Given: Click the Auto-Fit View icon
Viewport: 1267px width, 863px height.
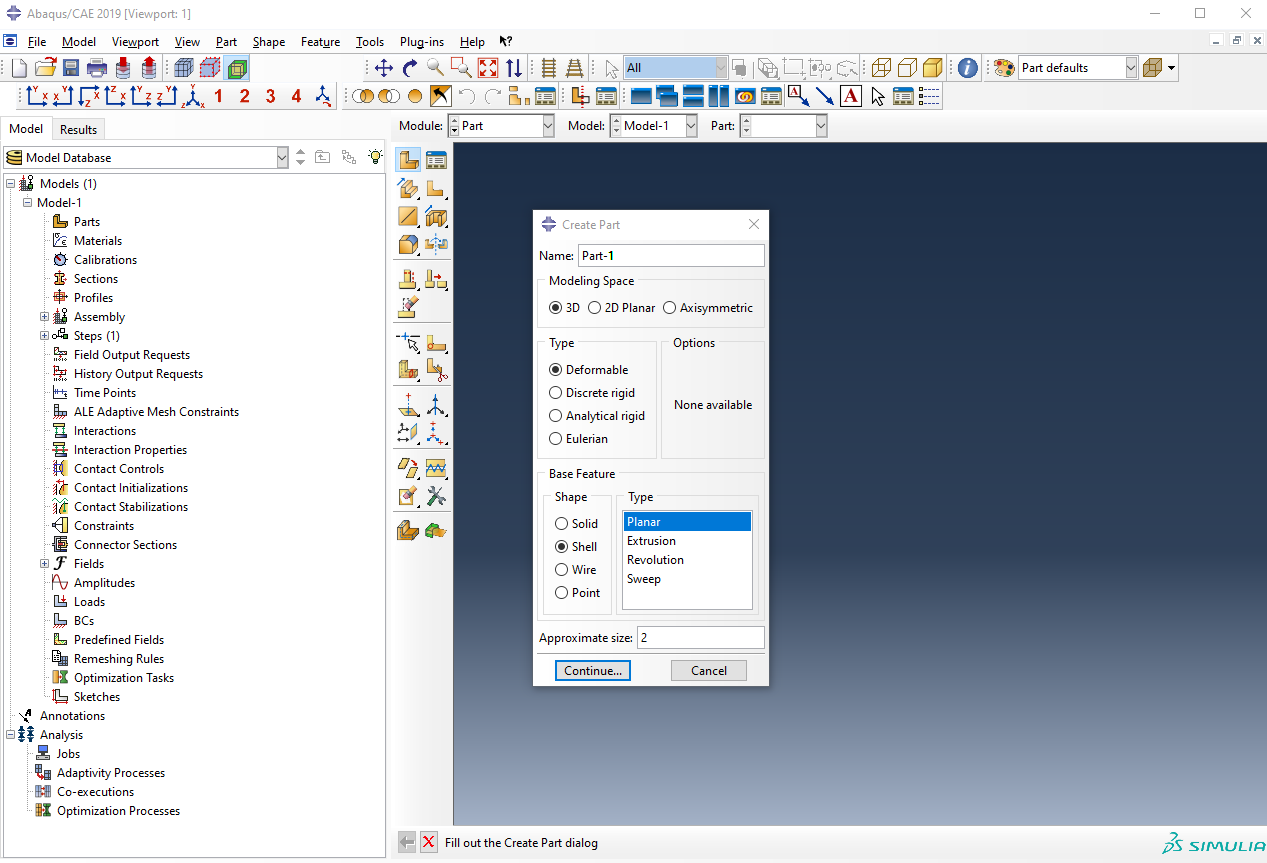Looking at the screenshot, I should coord(488,68).
